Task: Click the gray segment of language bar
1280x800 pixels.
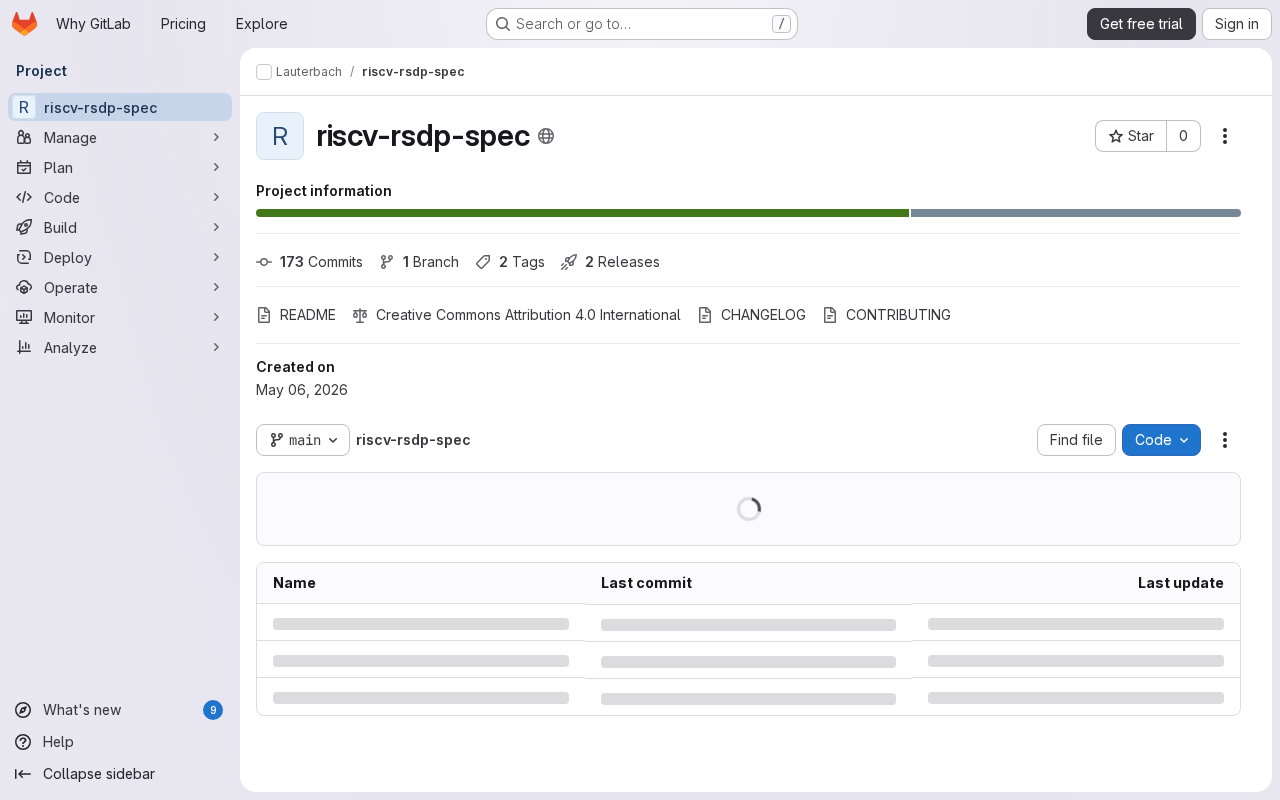Action: 1076,213
